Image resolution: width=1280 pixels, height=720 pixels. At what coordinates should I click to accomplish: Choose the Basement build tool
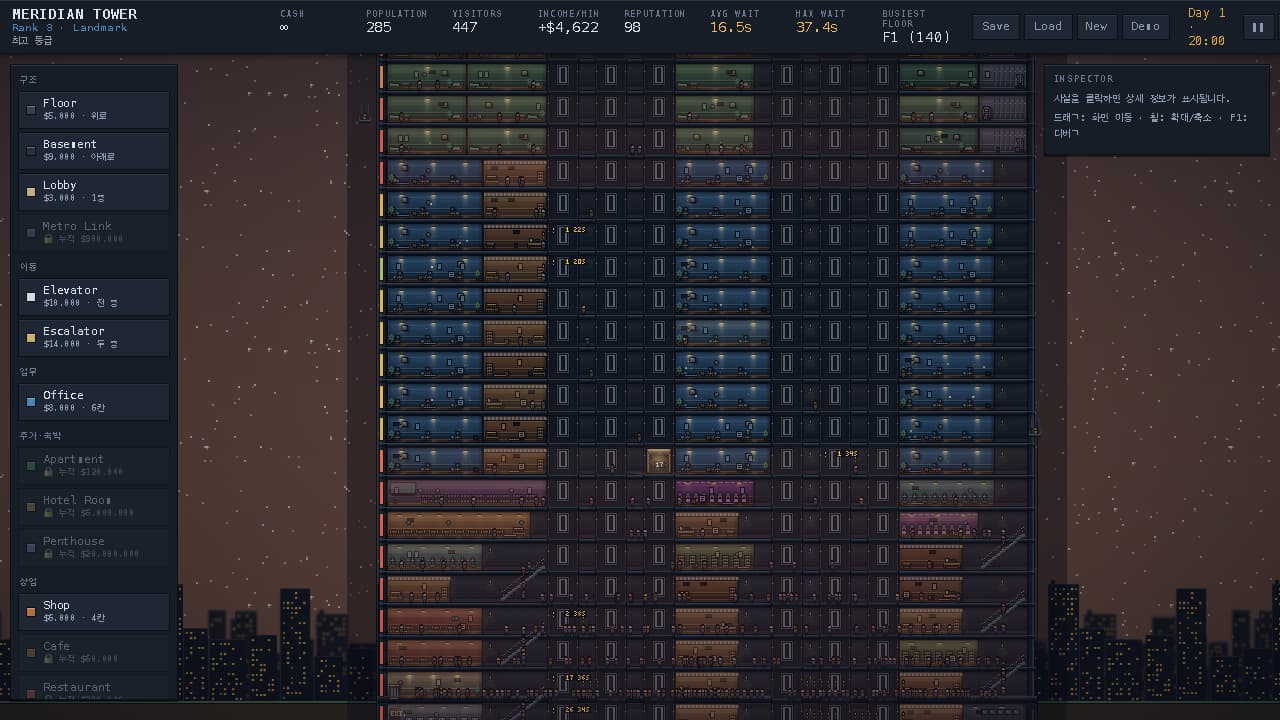tap(94, 150)
